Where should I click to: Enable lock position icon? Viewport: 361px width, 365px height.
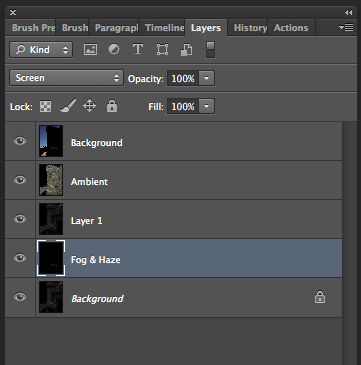pos(89,106)
